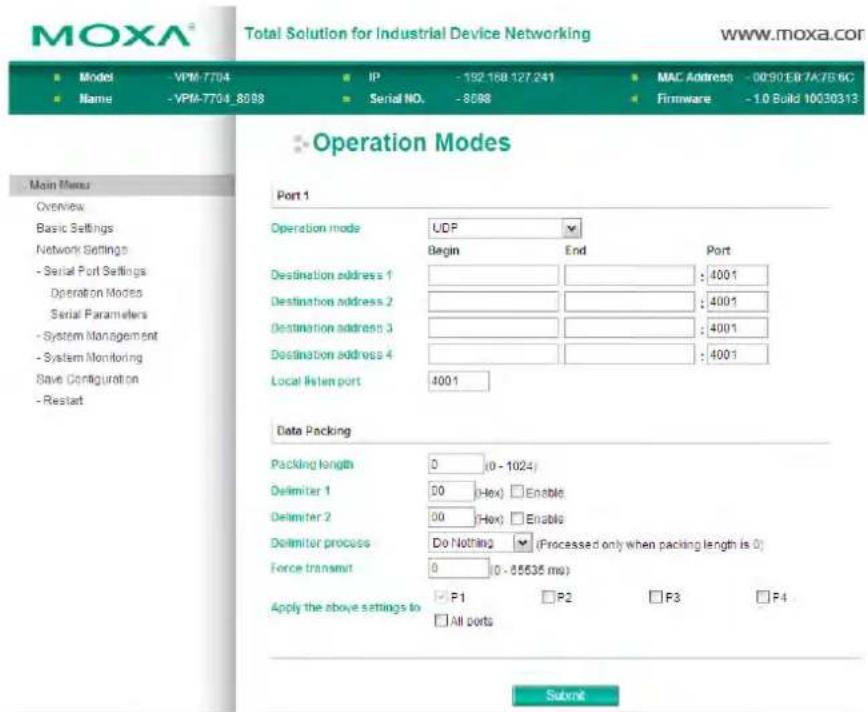Expand the Restart menu item

pos(60,400)
